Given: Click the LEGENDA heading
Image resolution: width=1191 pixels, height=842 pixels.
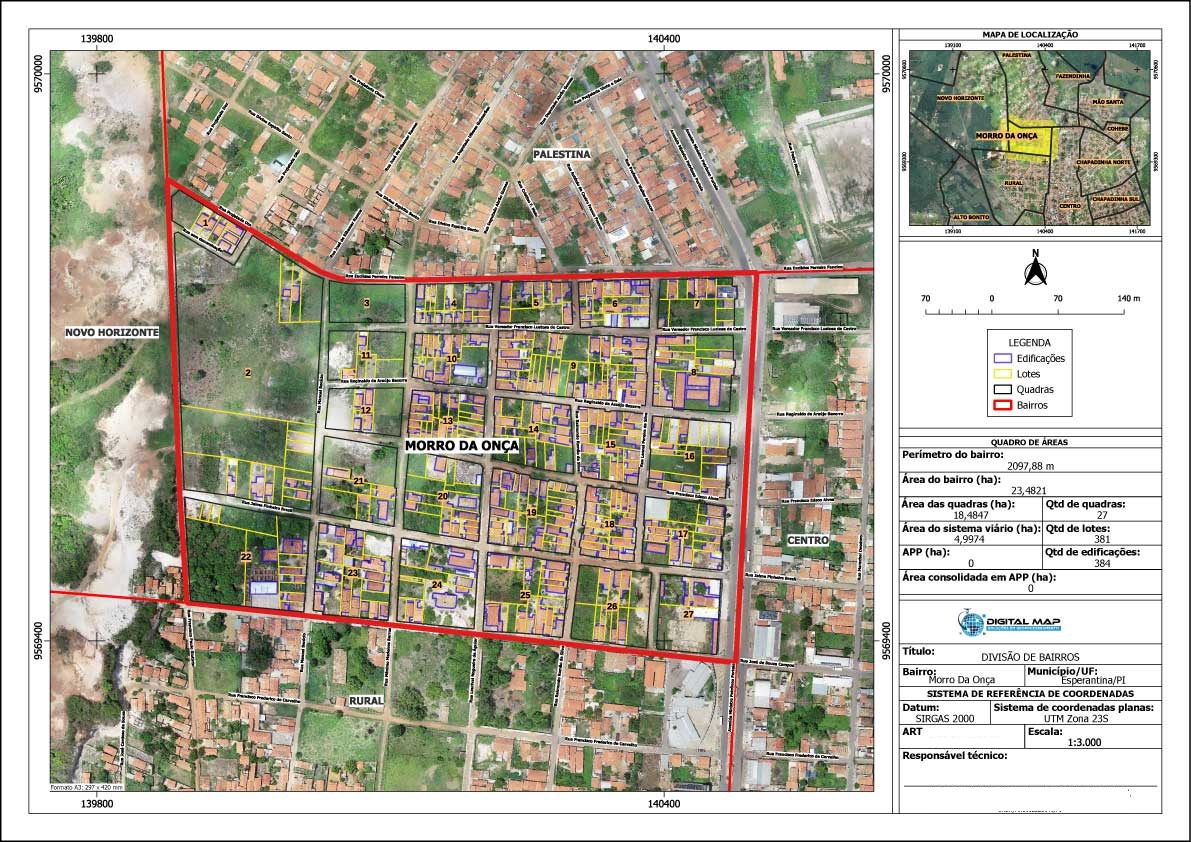Looking at the screenshot, I should click(x=1029, y=342).
